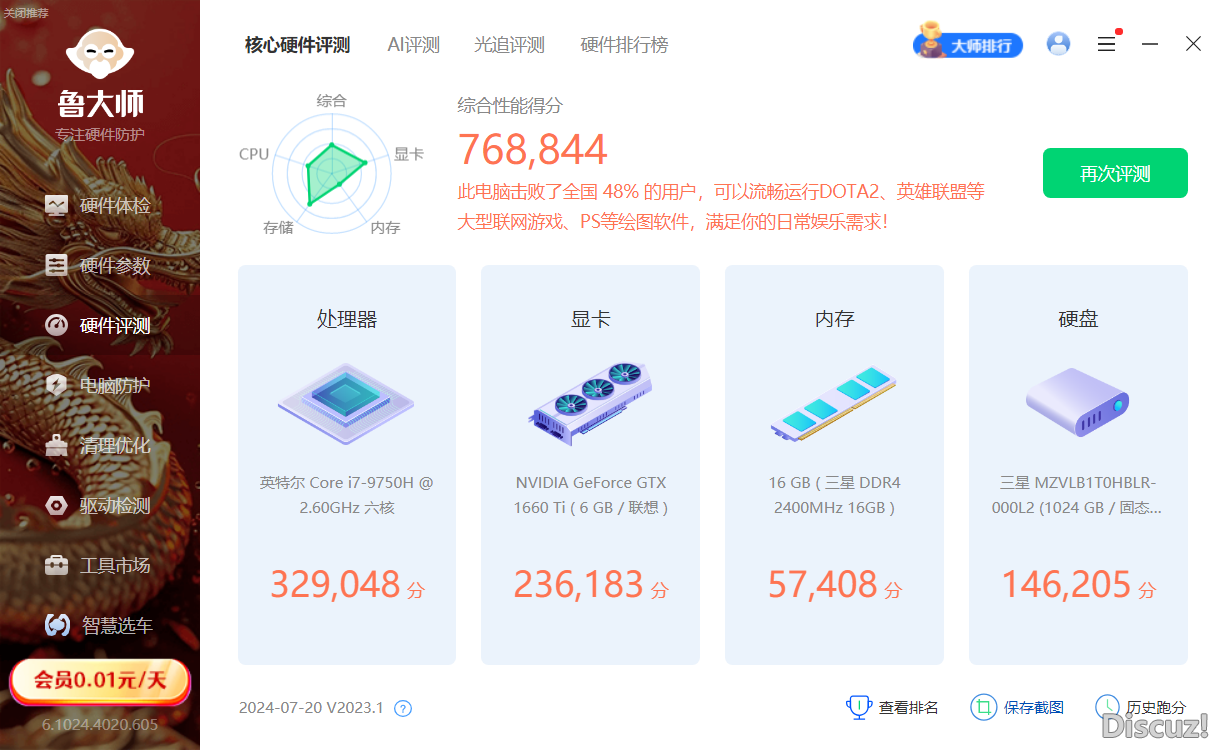Click 关闭推荐 at top left

(x=26, y=13)
